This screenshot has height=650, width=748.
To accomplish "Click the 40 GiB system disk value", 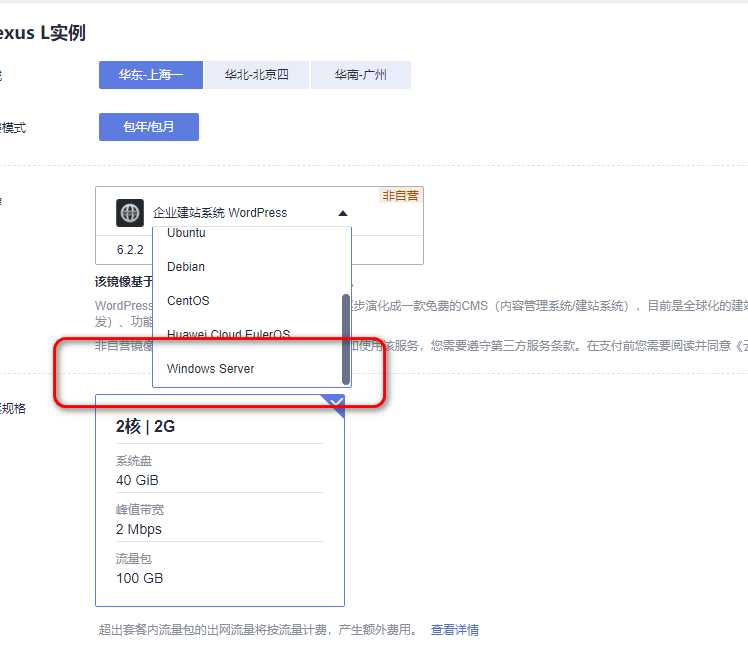I will [137, 480].
